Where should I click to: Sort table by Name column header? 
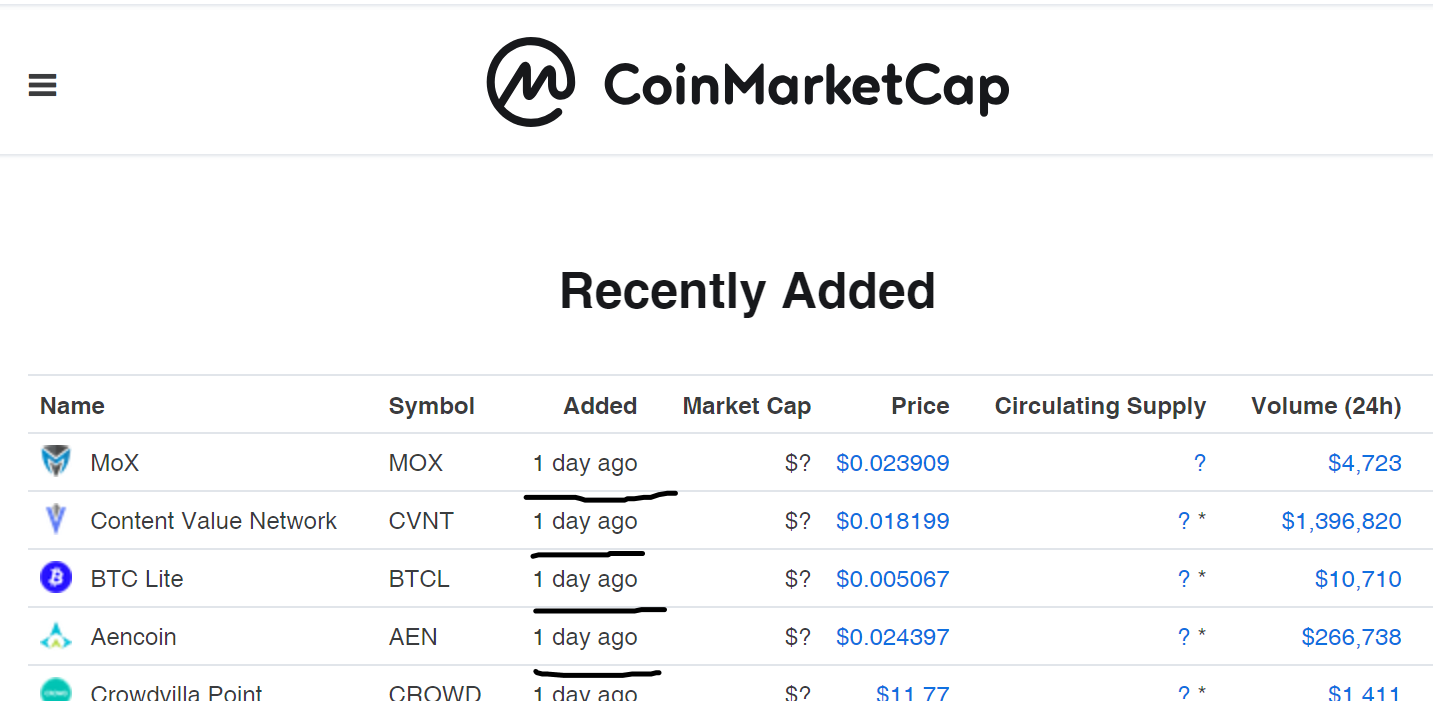pos(72,406)
